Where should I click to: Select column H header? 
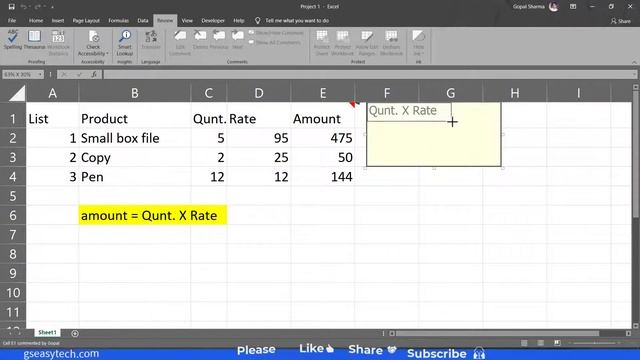[x=515, y=93]
